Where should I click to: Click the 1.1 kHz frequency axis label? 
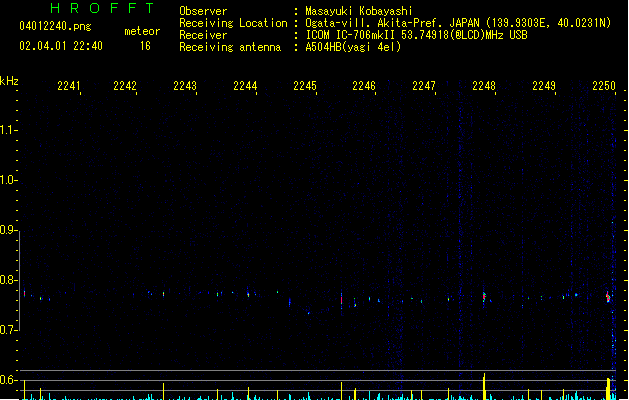8,130
